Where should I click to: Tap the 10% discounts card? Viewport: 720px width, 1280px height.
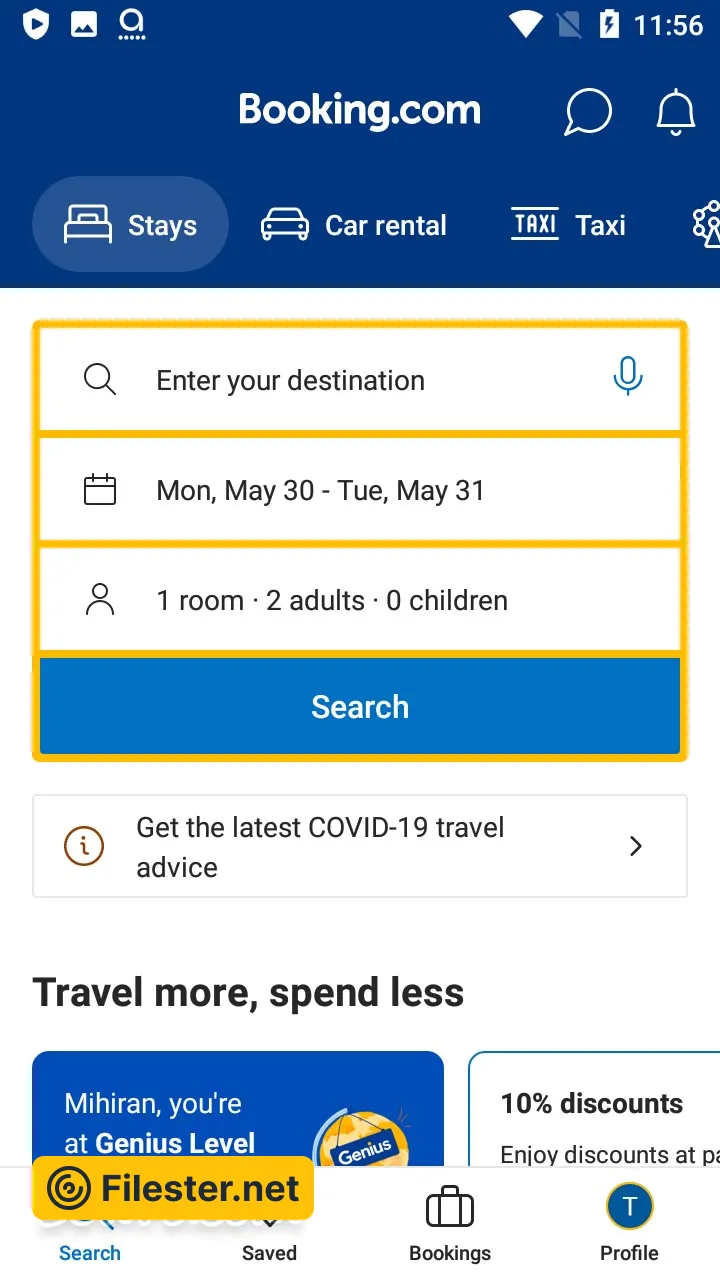point(594,1110)
